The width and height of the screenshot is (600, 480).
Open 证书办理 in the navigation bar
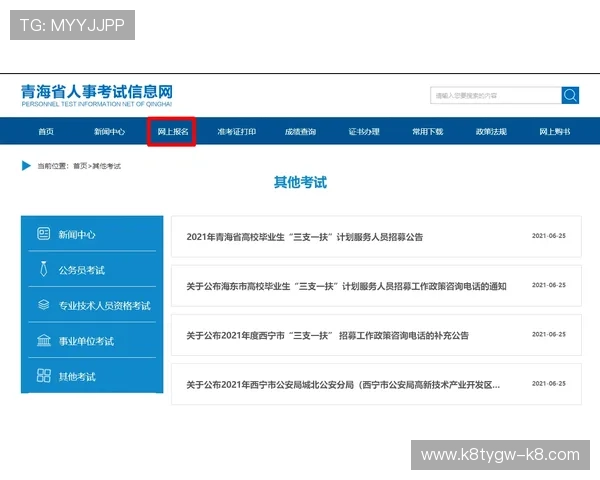364,132
